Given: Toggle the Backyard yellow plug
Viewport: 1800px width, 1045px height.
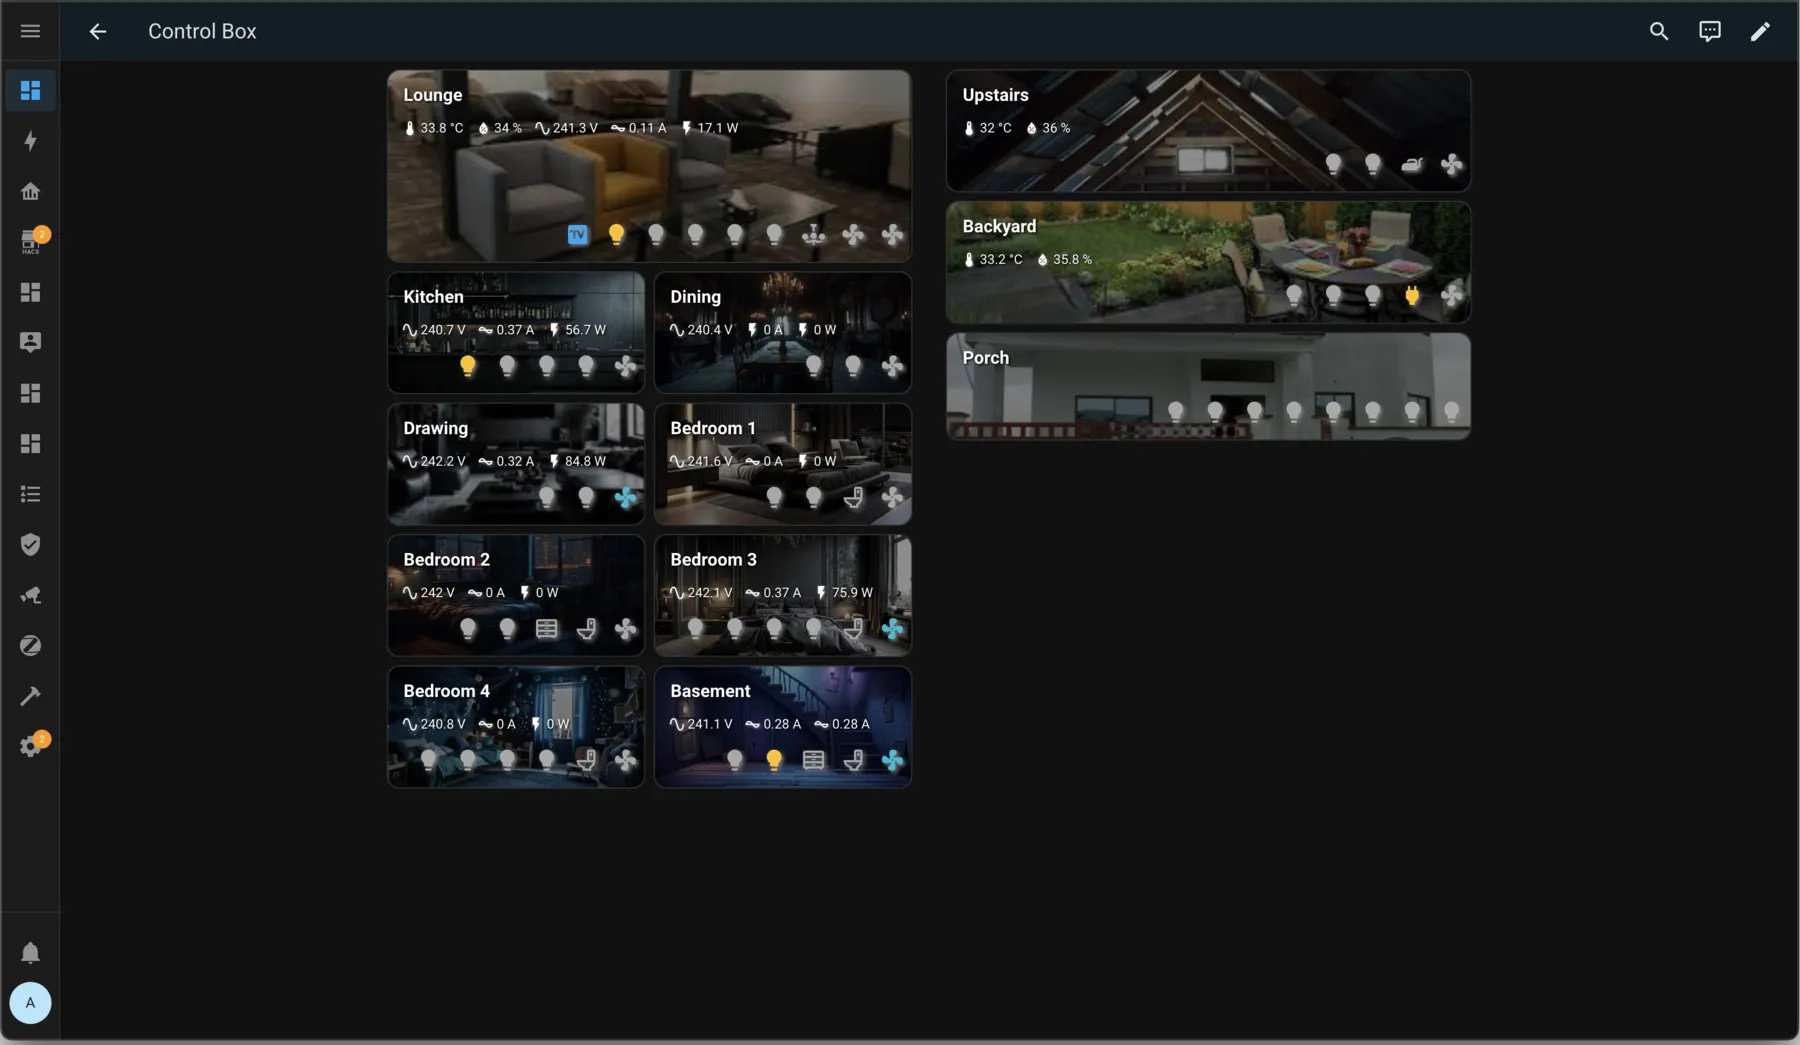Looking at the screenshot, I should [x=1412, y=295].
